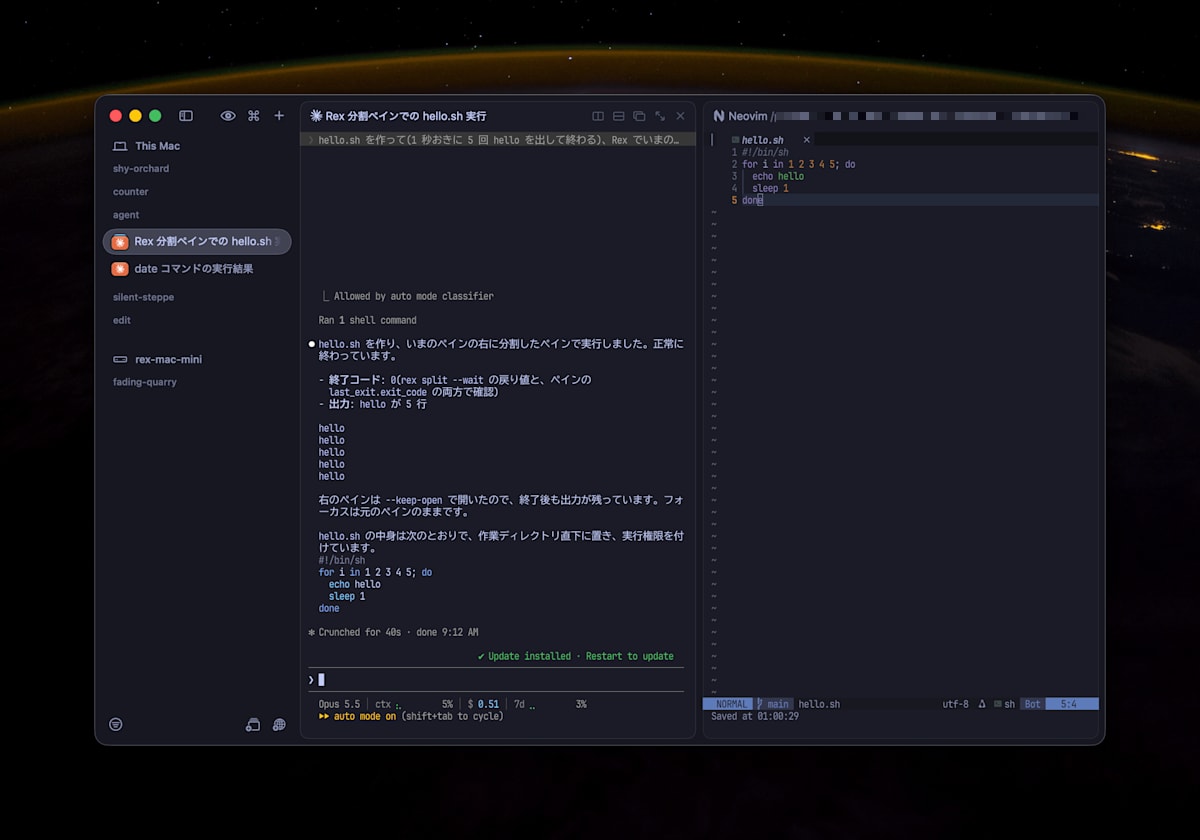Click the rex-mac-mini host icon
This screenshot has width=1200, height=840.
[x=120, y=359]
